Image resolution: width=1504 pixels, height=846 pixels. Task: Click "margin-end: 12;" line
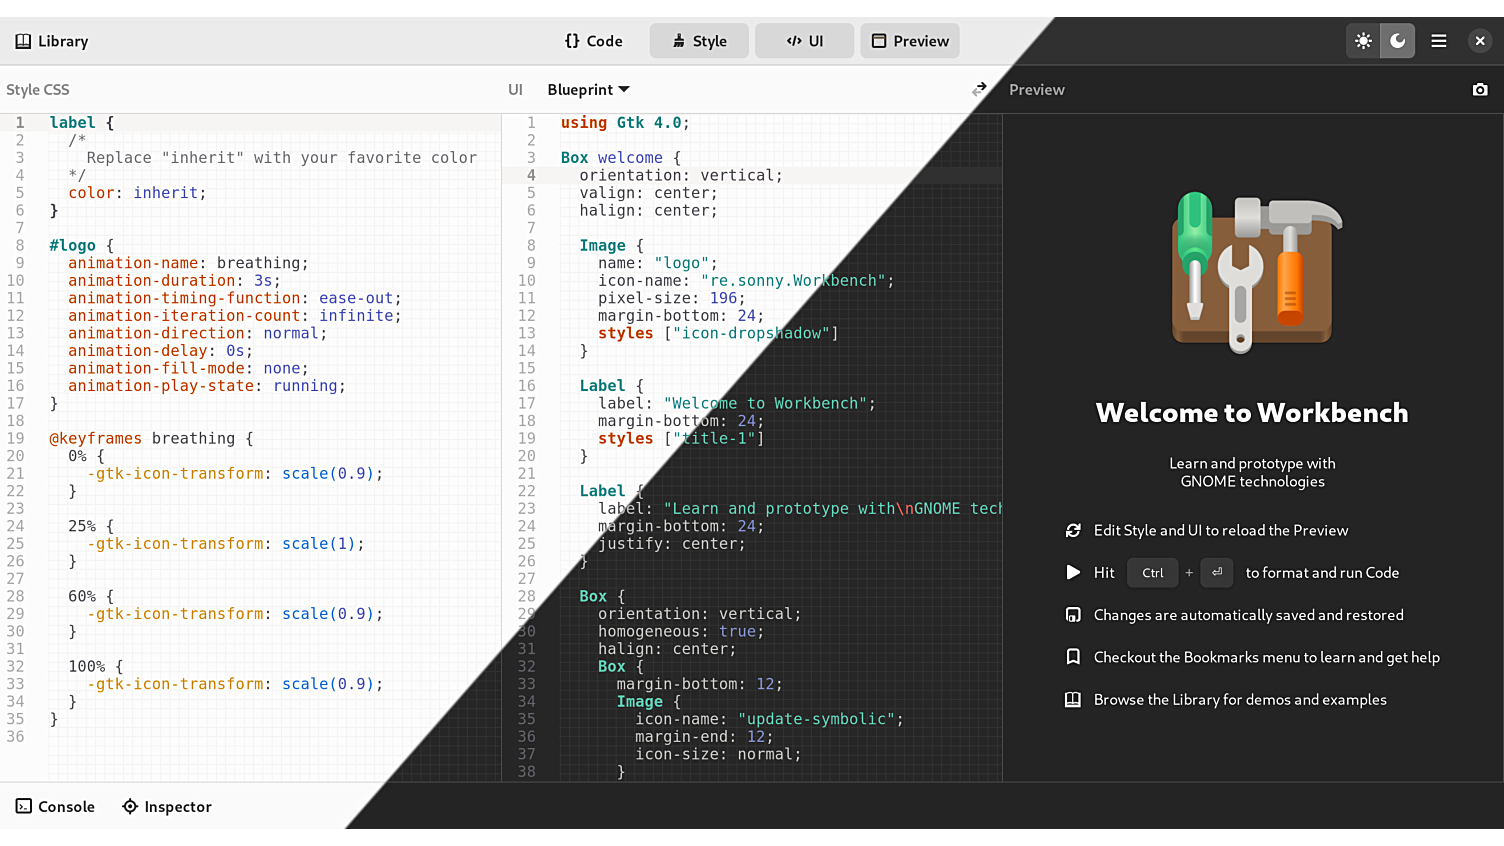[x=704, y=737]
